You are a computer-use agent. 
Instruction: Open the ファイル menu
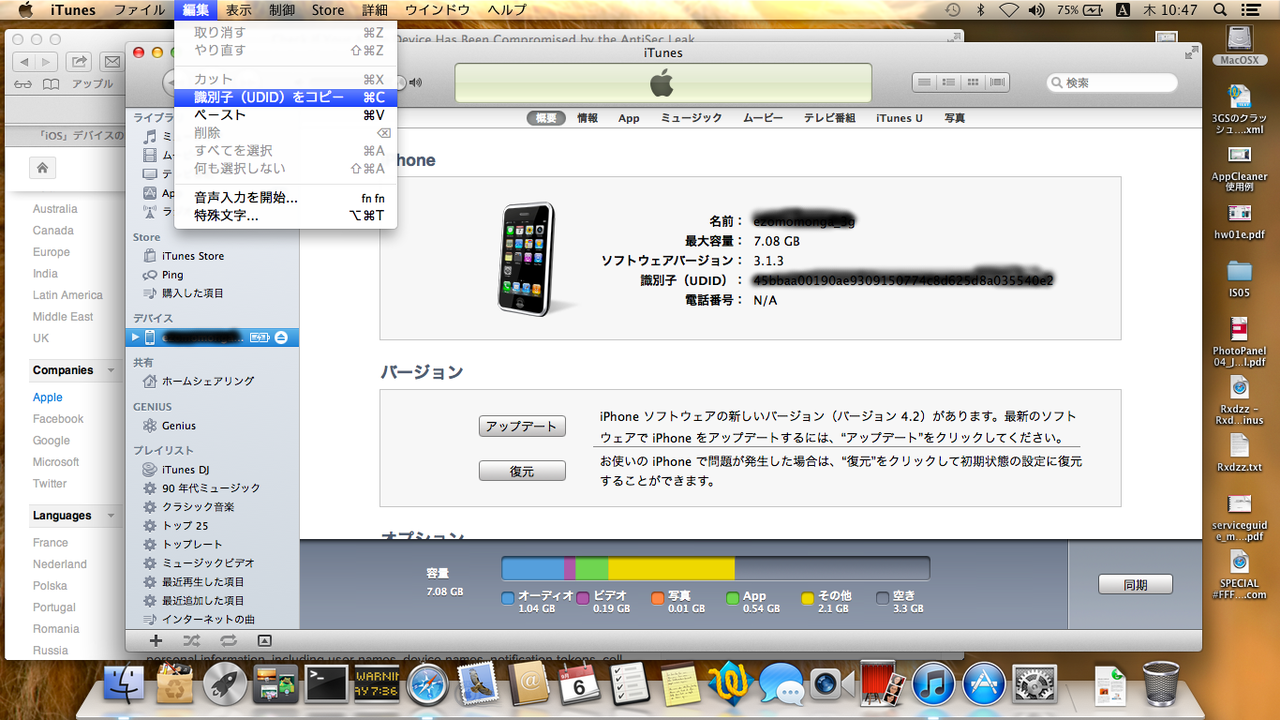point(140,10)
